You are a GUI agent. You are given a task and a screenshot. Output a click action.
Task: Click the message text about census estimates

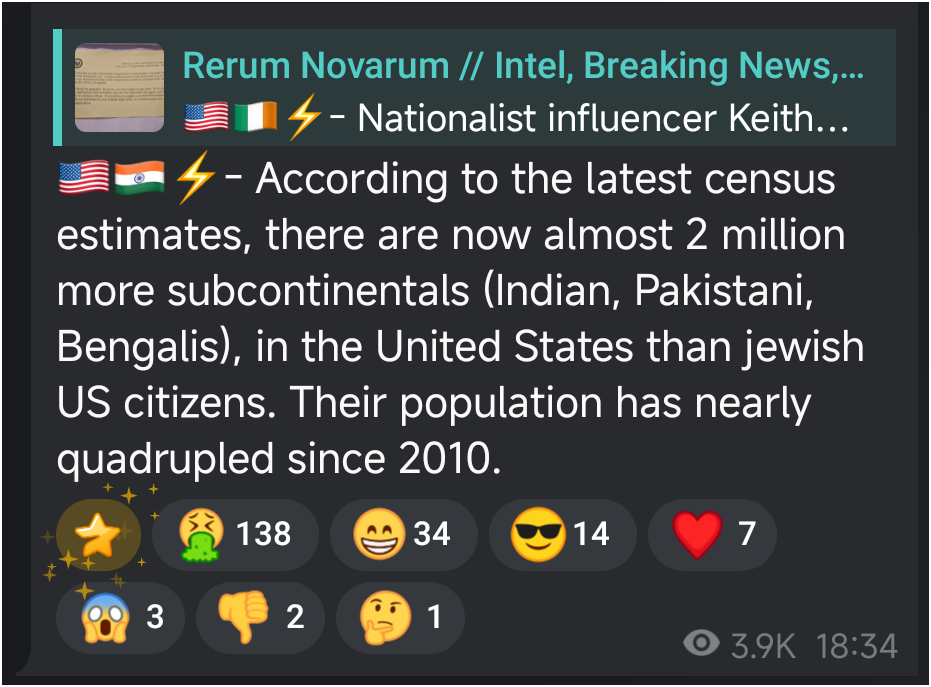(460, 318)
